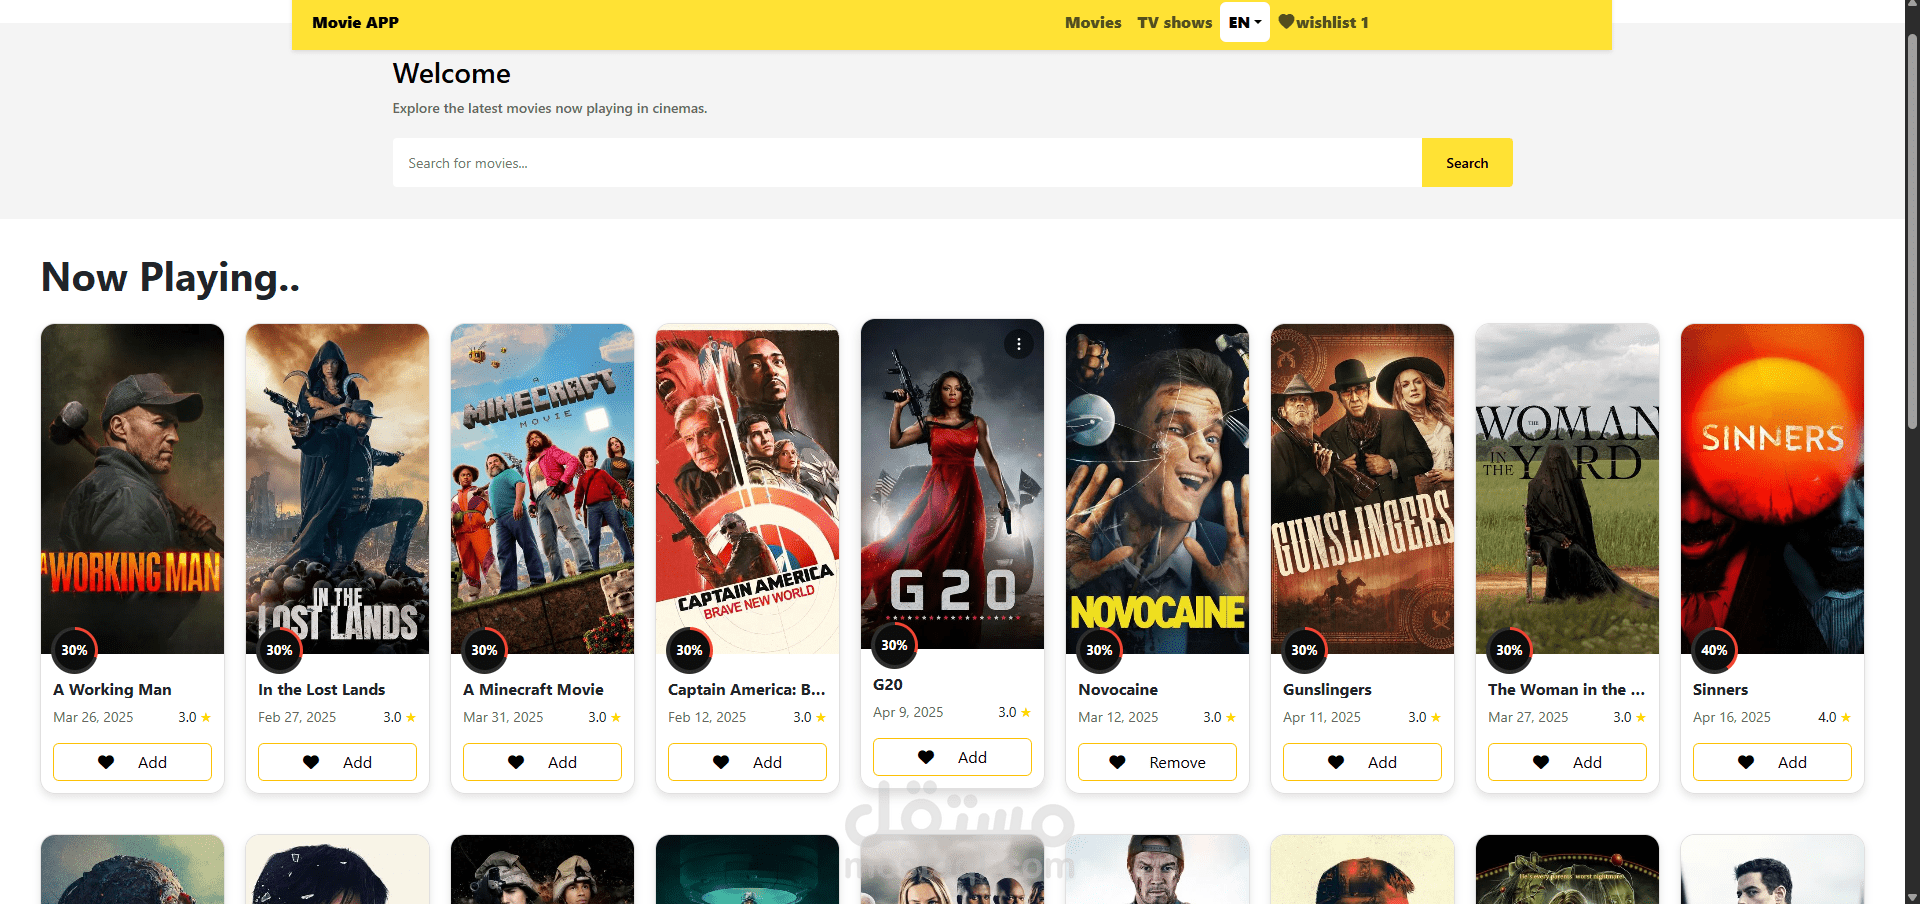
Task: Add Captain America to wishlist
Action: coord(747,762)
